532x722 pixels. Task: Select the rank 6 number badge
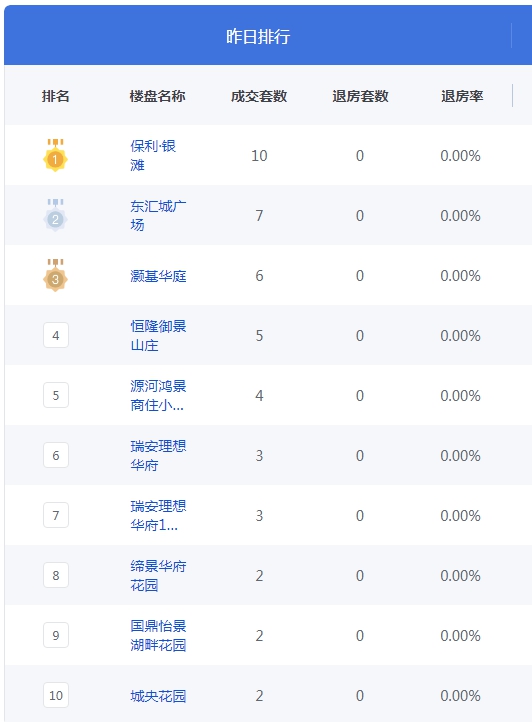(56, 455)
